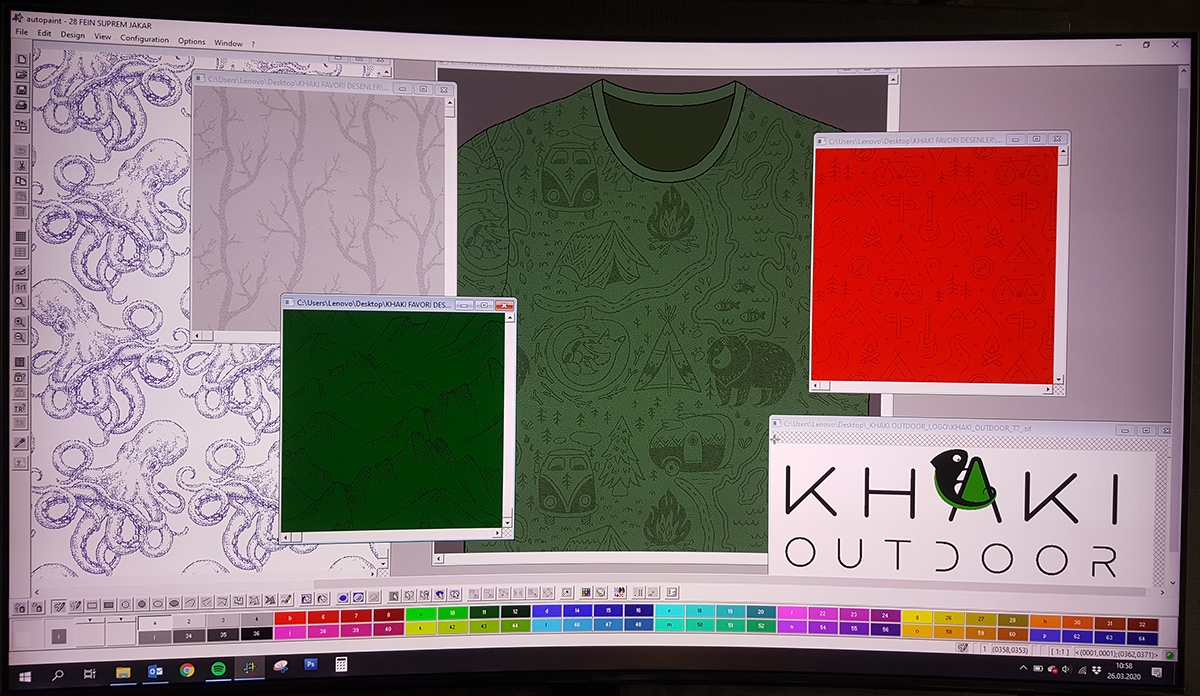1200x696 pixels.
Task: Click the Open file icon in left toolbar
Action: click(x=22, y=75)
